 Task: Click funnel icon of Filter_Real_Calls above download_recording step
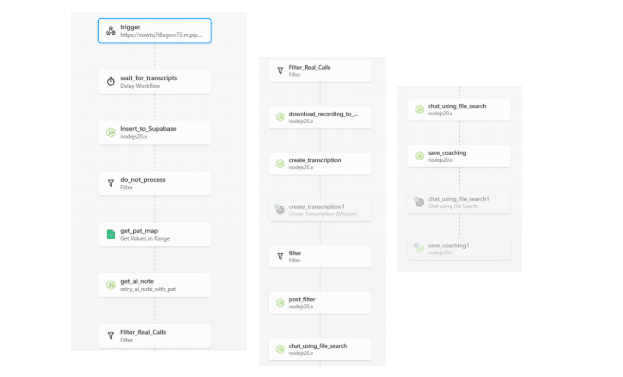point(280,71)
